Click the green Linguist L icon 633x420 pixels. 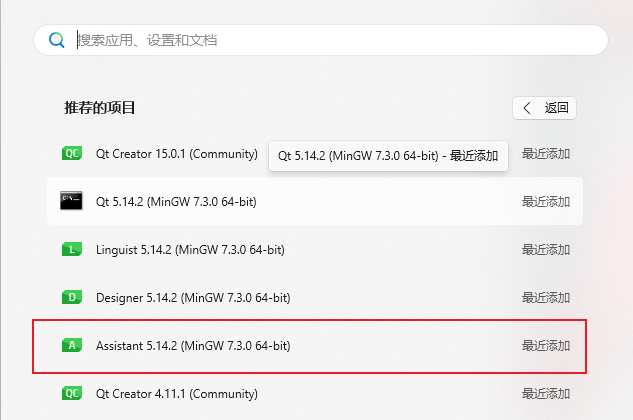coord(72,249)
